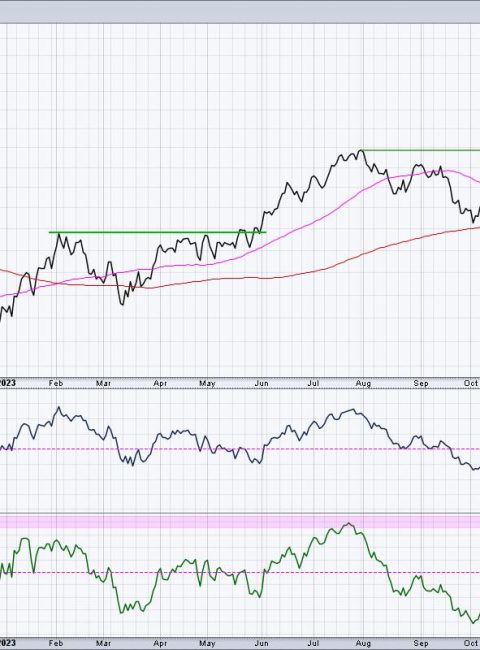Select the green oscillator's late-July peak
Viewport: 480px width, 650px height.
[349, 524]
